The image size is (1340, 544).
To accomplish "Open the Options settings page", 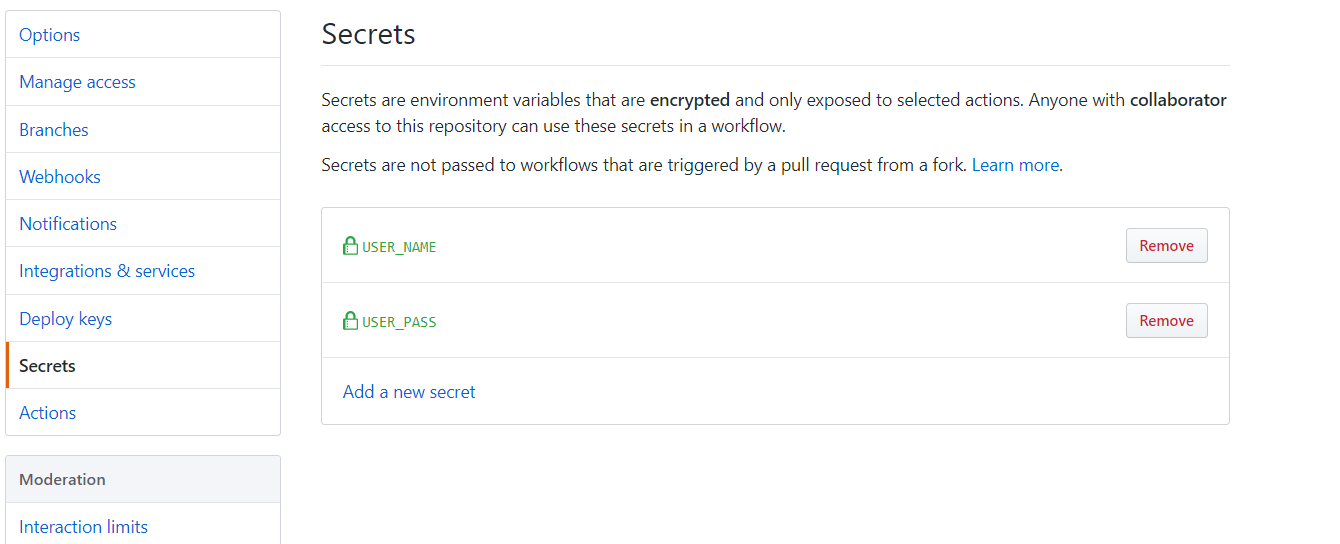I will [x=49, y=35].
